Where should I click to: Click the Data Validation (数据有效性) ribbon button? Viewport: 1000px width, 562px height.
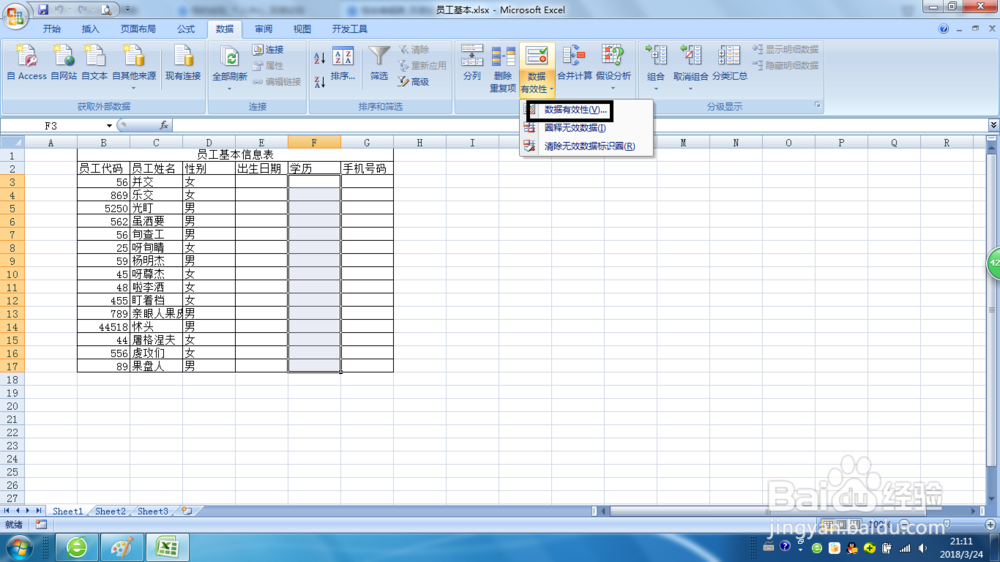[x=536, y=69]
